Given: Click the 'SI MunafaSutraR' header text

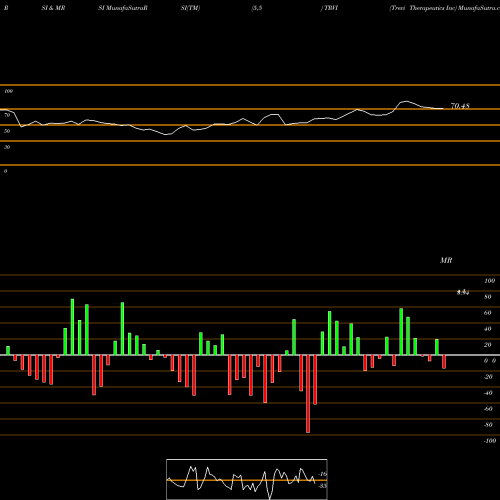Looking at the screenshot, I should (x=123, y=8).
